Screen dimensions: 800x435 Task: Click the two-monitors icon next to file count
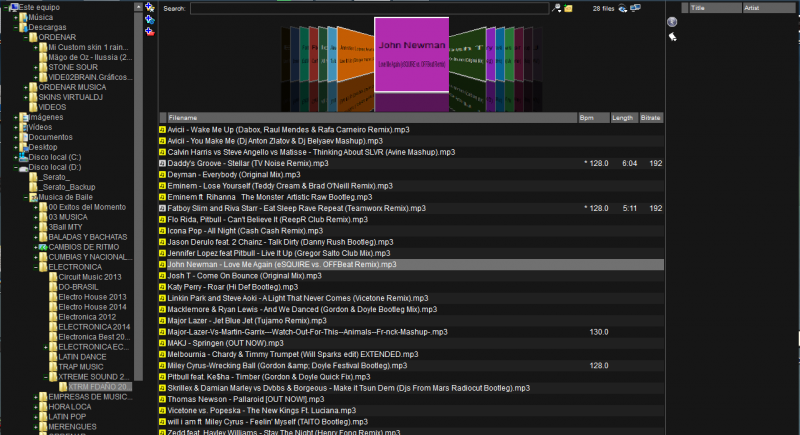click(635, 8)
